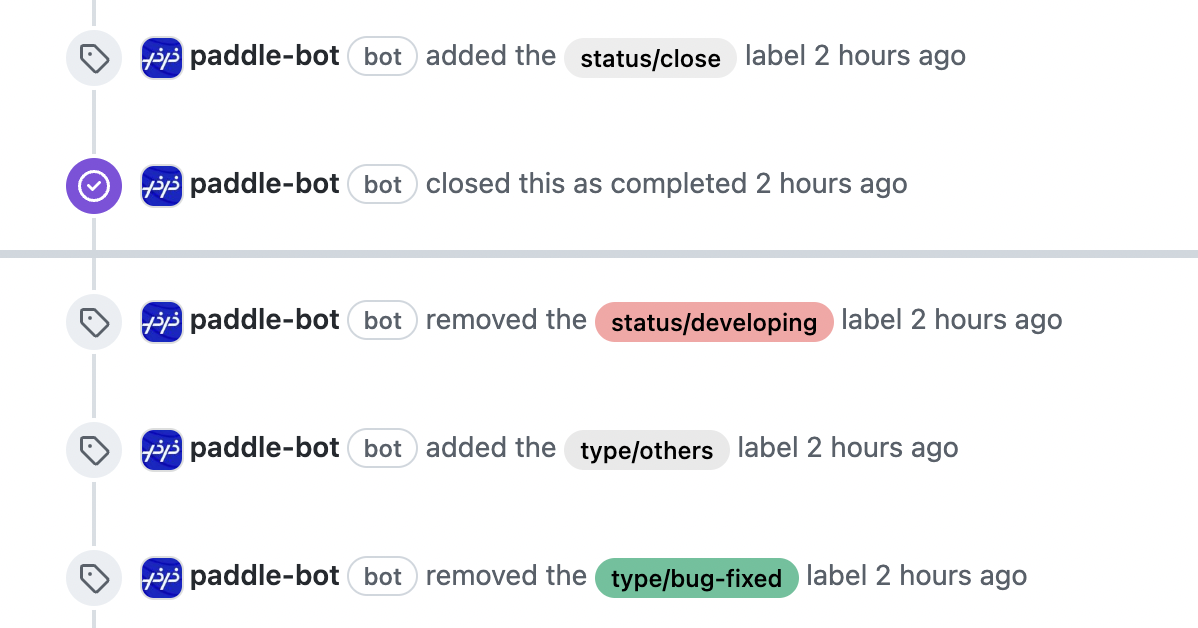Open the status/developing label
1198x628 pixels.
[x=714, y=322]
